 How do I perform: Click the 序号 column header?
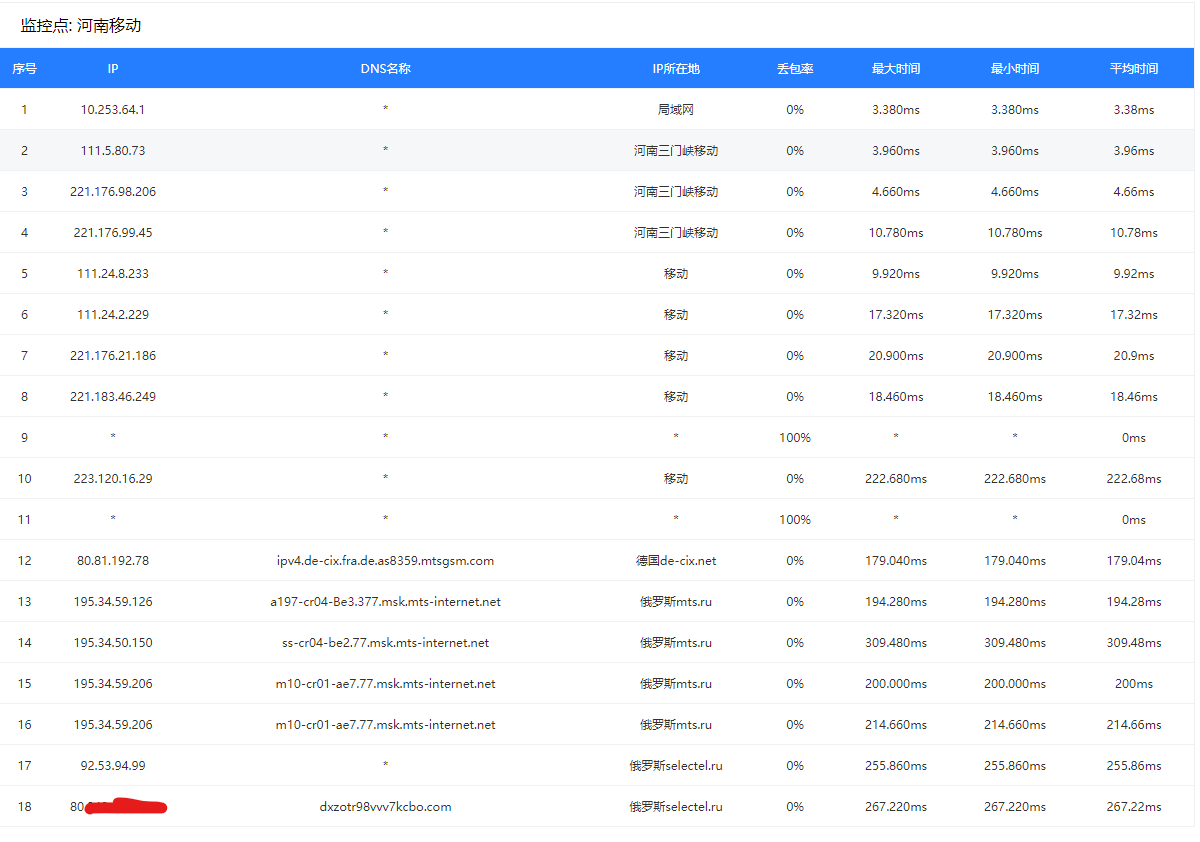point(25,69)
